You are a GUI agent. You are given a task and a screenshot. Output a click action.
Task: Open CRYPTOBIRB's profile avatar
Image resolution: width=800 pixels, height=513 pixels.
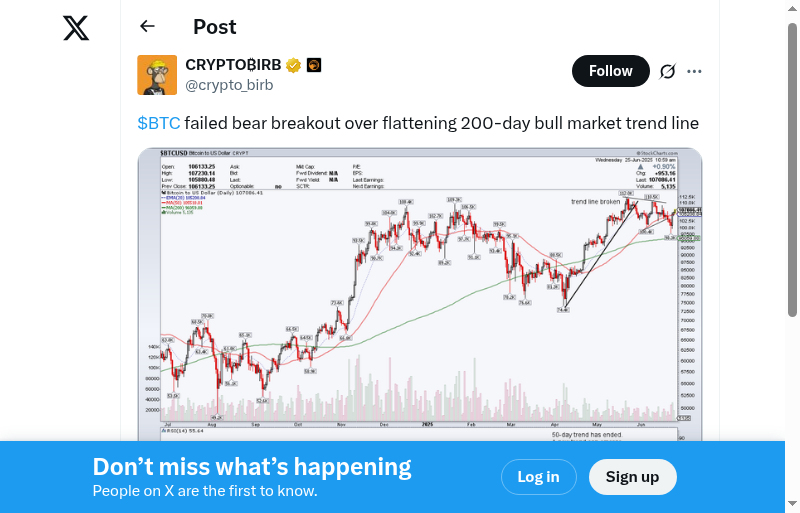pos(157,75)
